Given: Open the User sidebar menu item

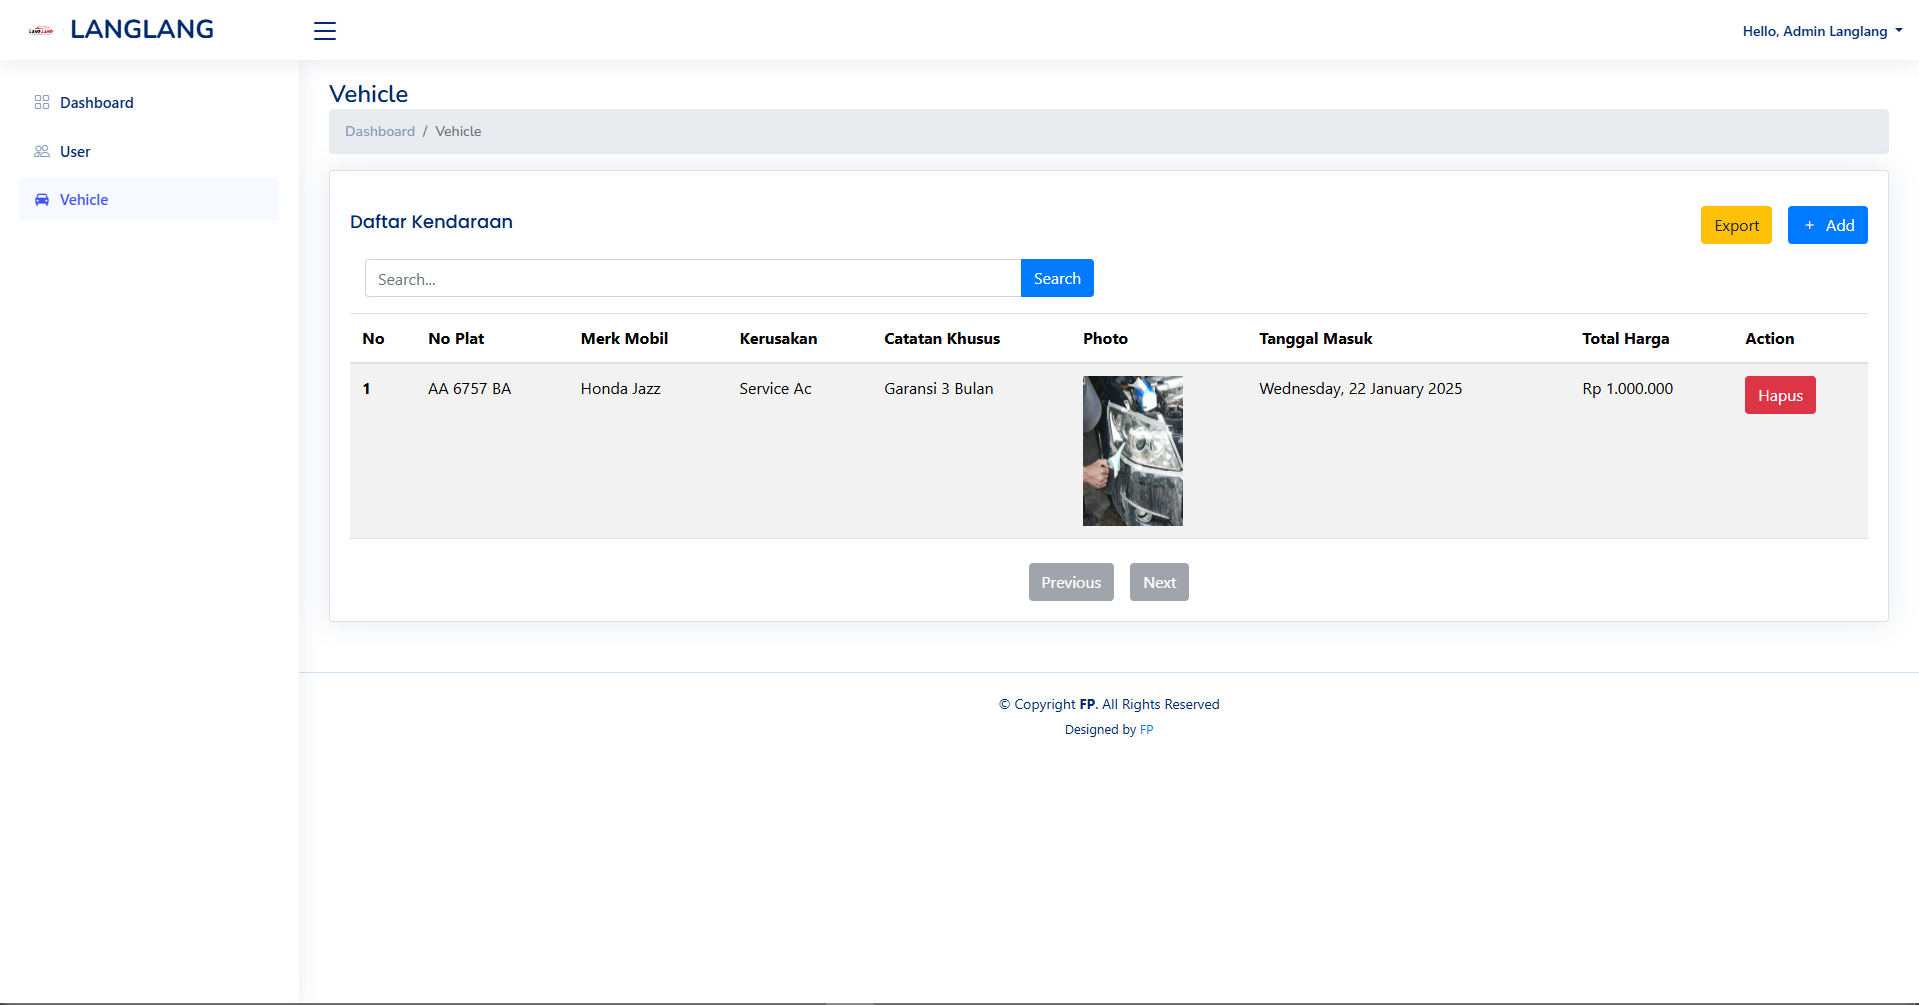Looking at the screenshot, I should click(x=75, y=152).
